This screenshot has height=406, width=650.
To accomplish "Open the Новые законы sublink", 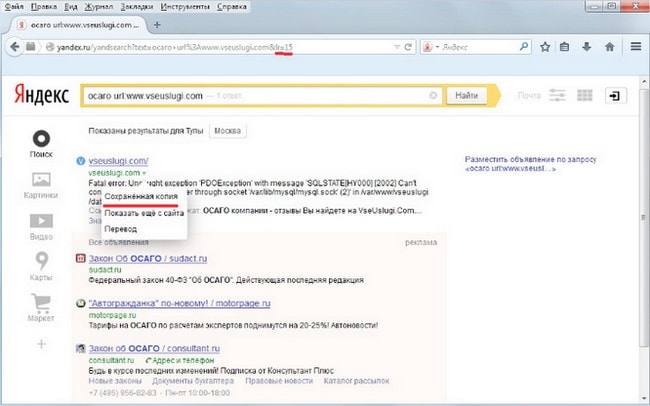I will point(115,381).
